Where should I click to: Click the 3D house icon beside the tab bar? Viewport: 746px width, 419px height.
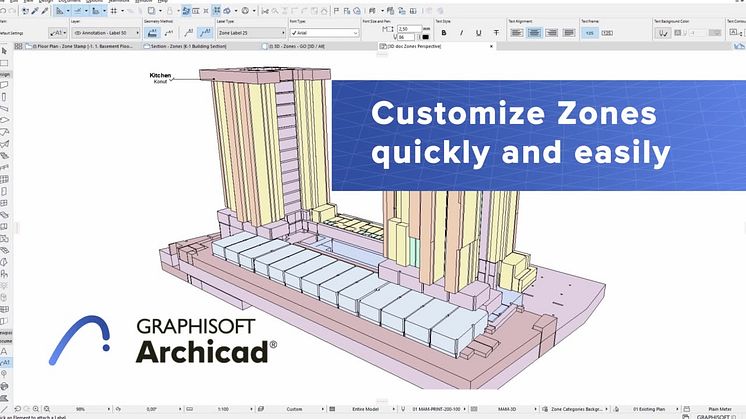click(739, 46)
